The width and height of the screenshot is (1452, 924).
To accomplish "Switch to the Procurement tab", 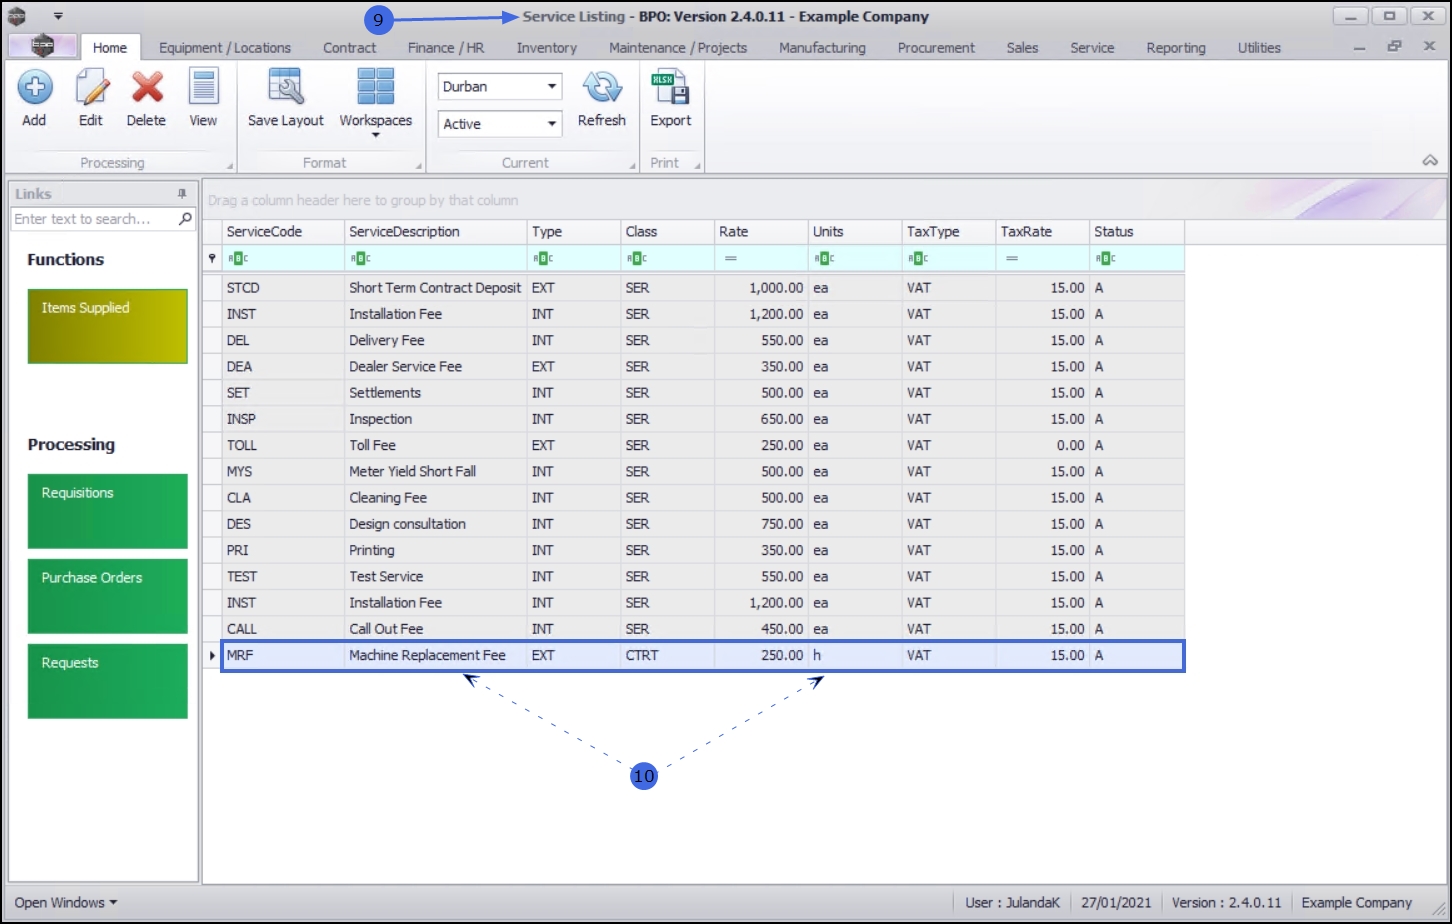I will coord(936,48).
